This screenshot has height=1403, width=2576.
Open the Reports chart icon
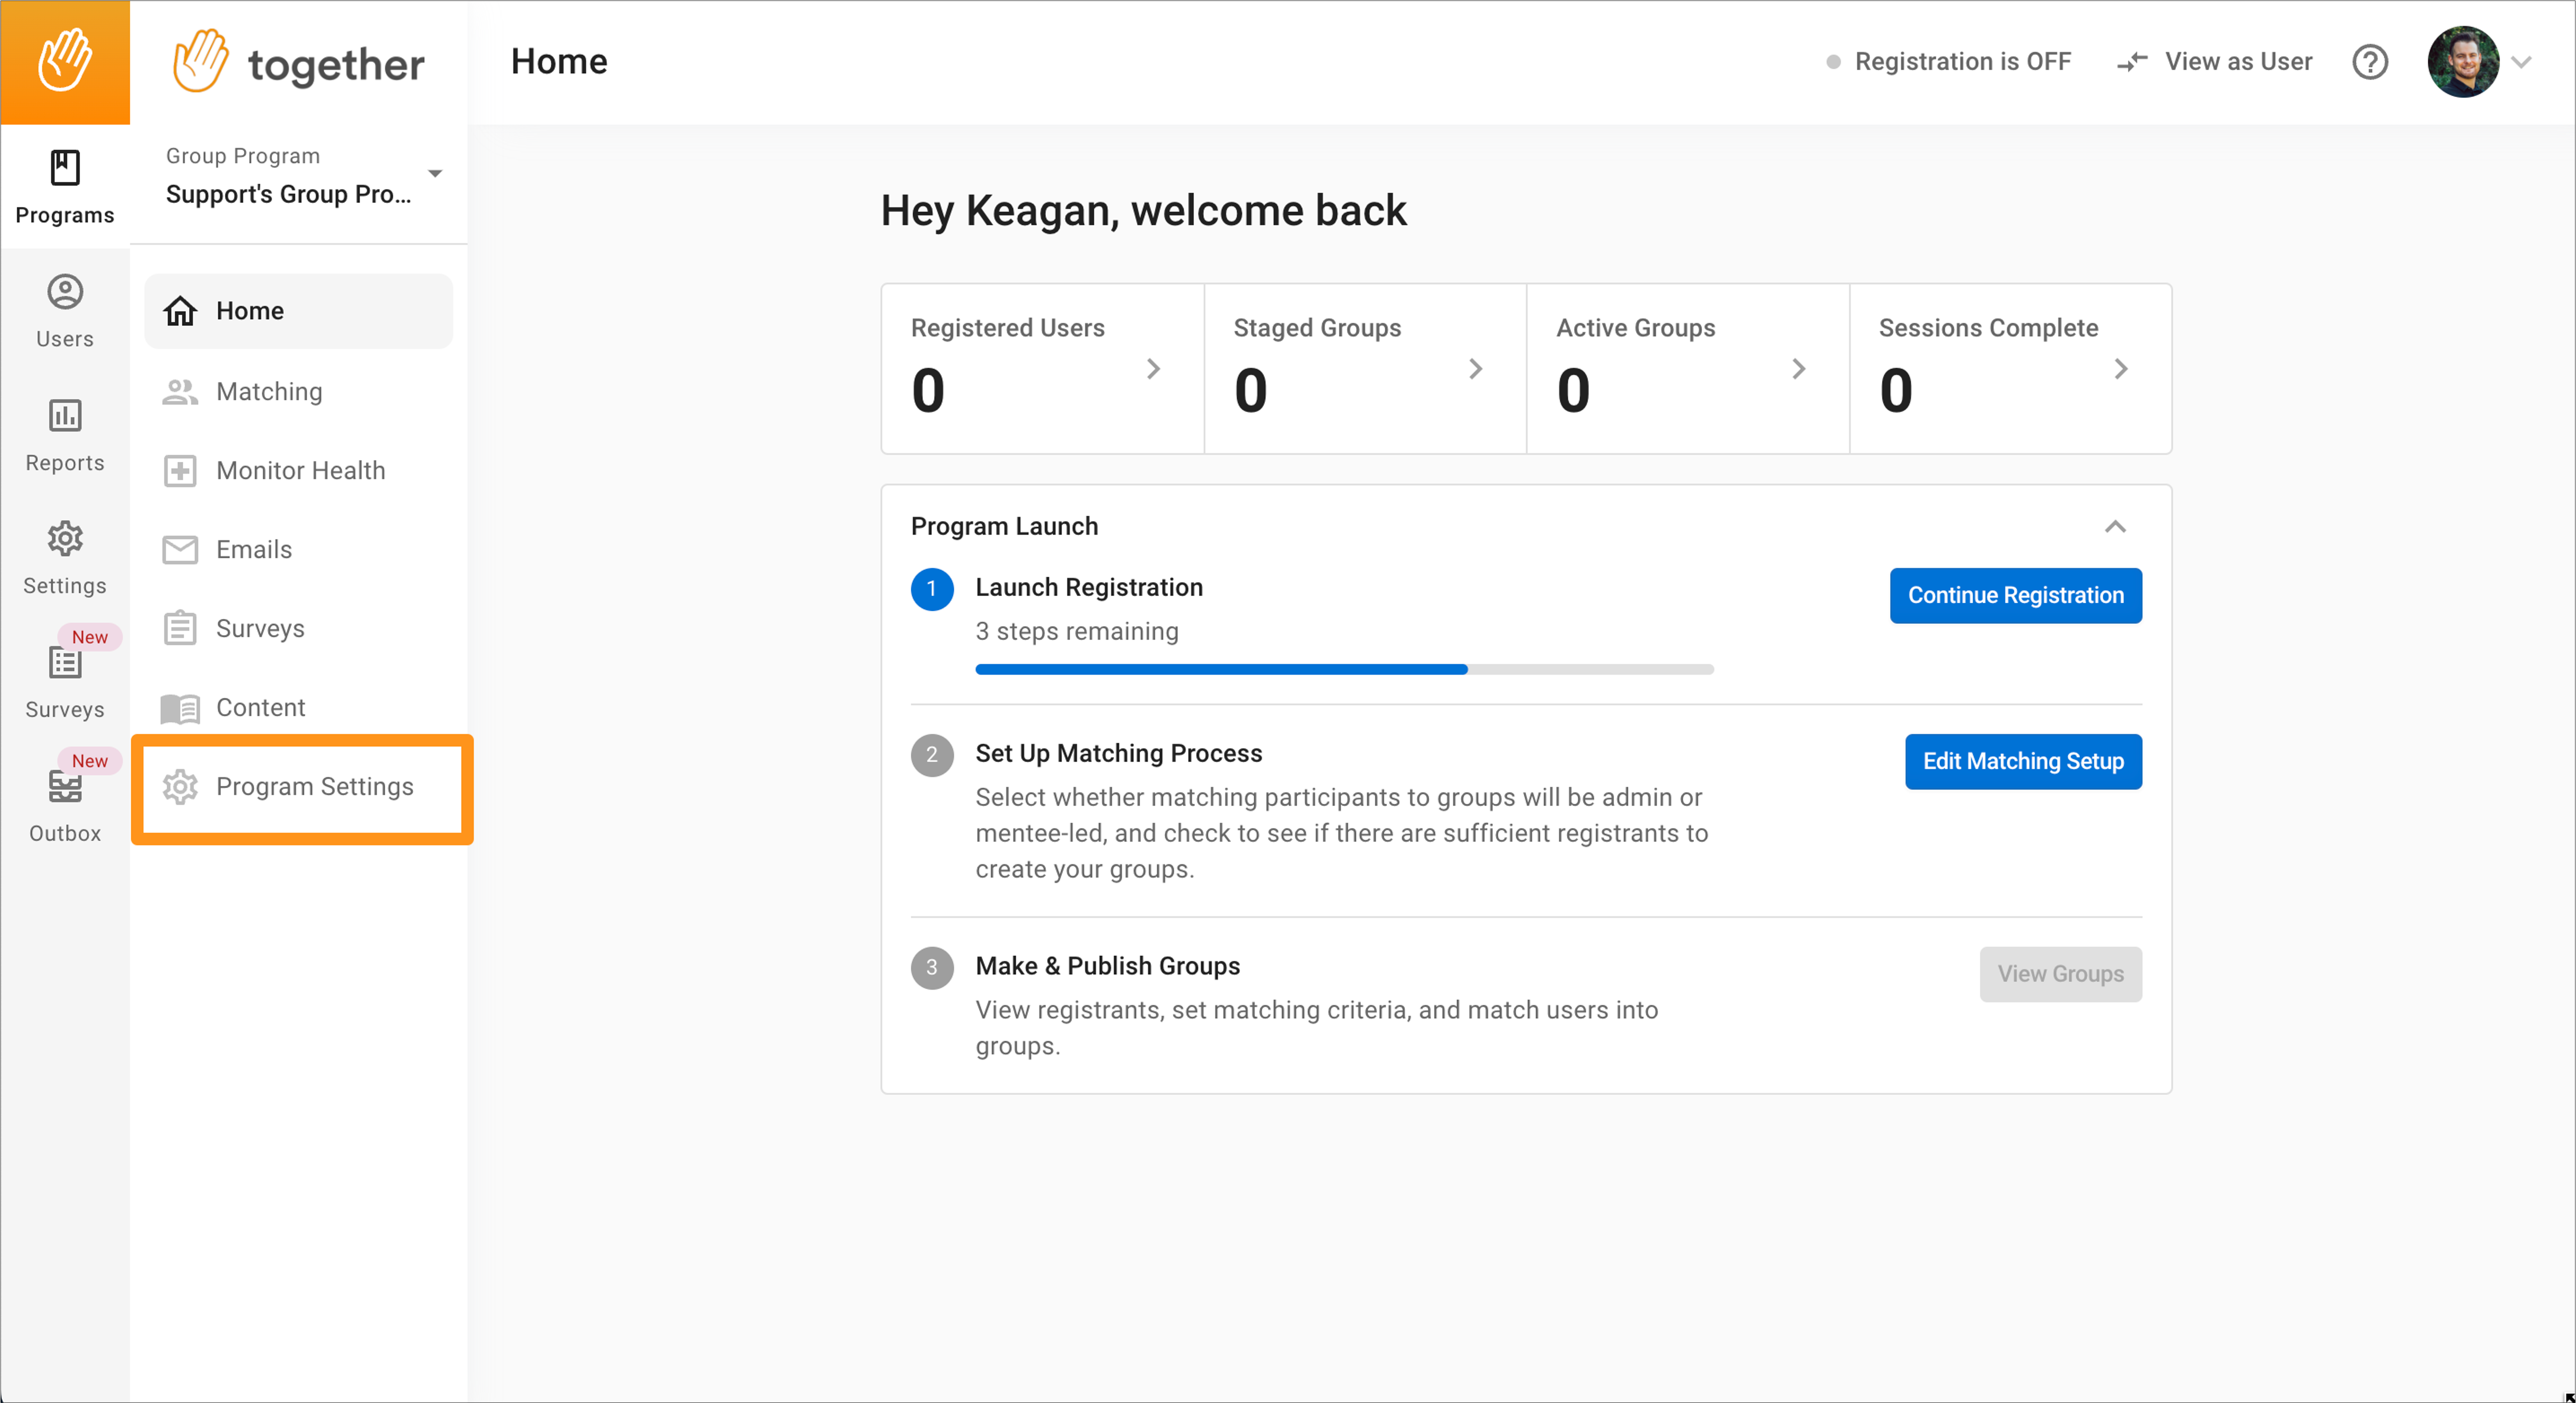pos(65,415)
